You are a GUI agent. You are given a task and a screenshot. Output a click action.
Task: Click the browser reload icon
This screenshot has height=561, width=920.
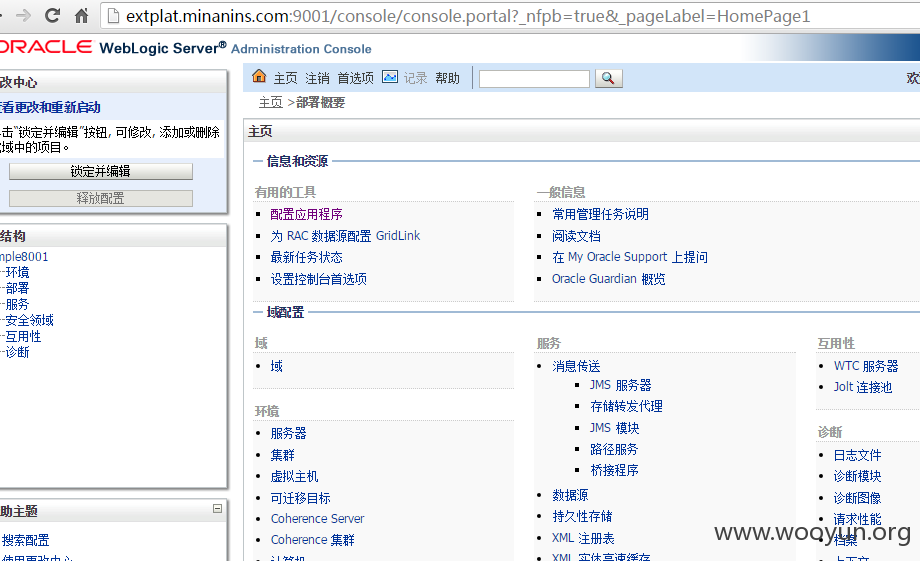click(52, 16)
